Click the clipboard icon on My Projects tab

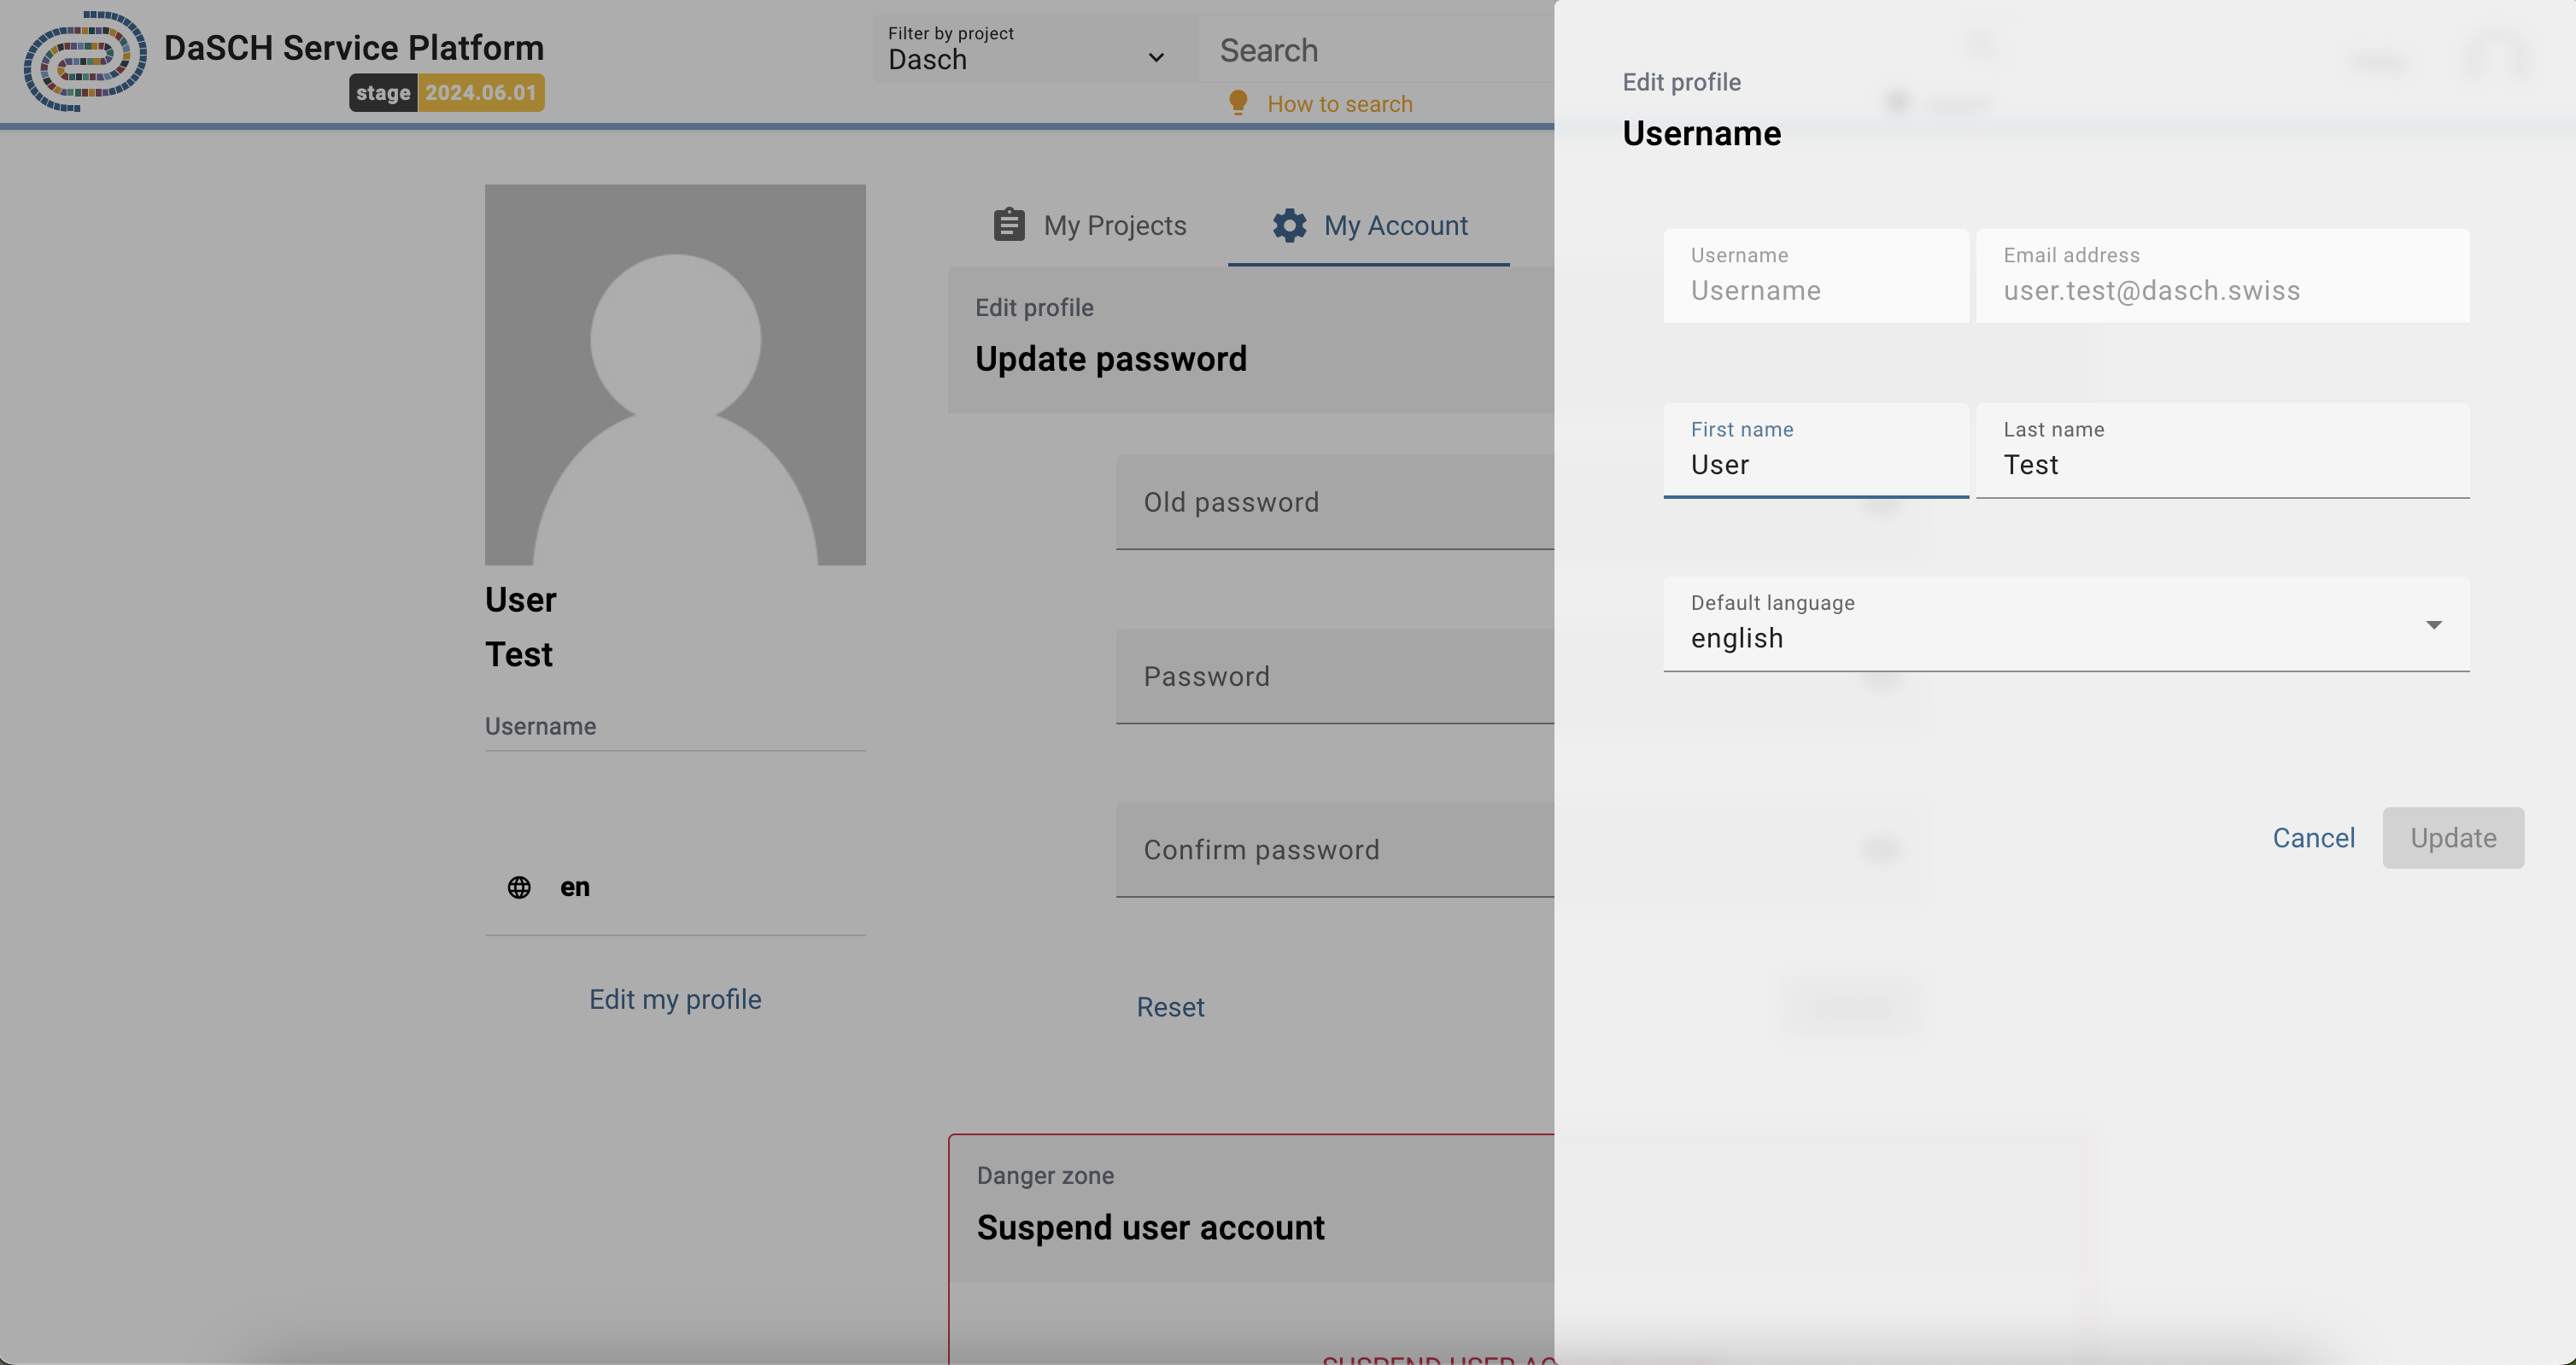coord(1009,225)
